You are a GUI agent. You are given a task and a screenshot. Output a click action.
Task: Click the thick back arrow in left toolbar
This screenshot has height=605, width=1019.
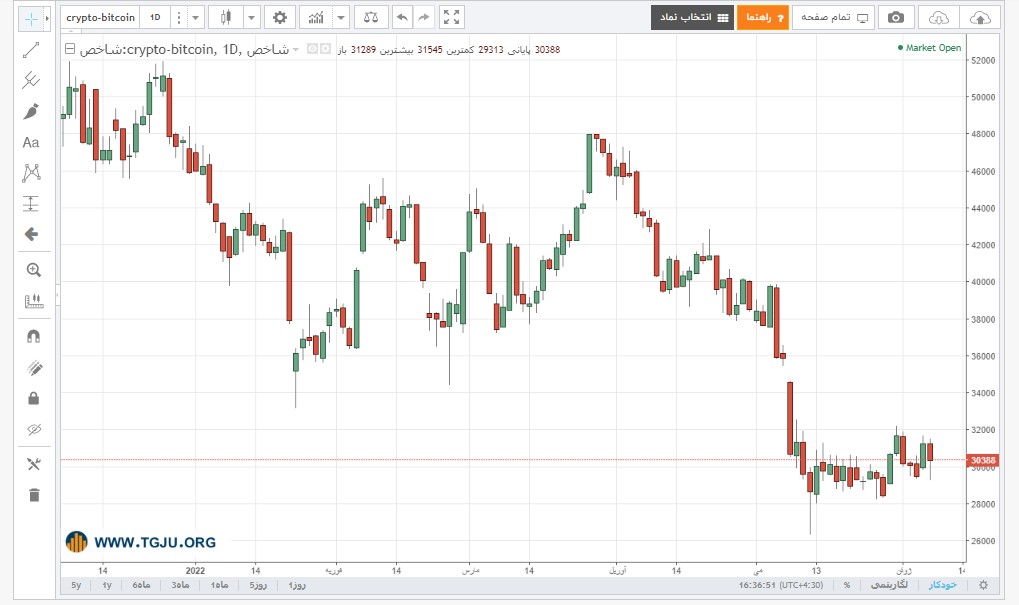31,234
